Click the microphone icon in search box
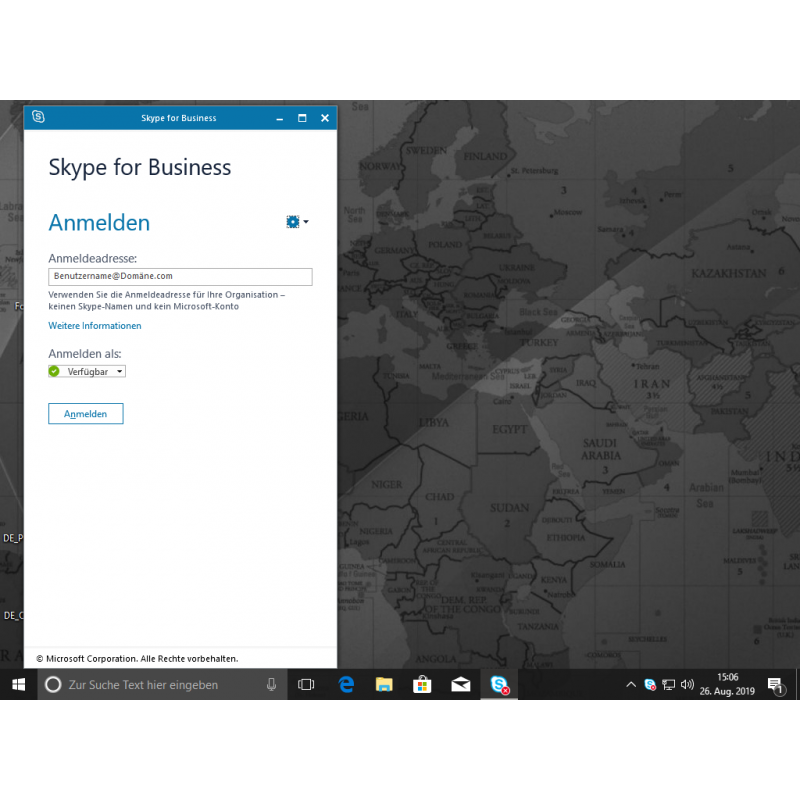This screenshot has width=800, height=800. [x=271, y=685]
